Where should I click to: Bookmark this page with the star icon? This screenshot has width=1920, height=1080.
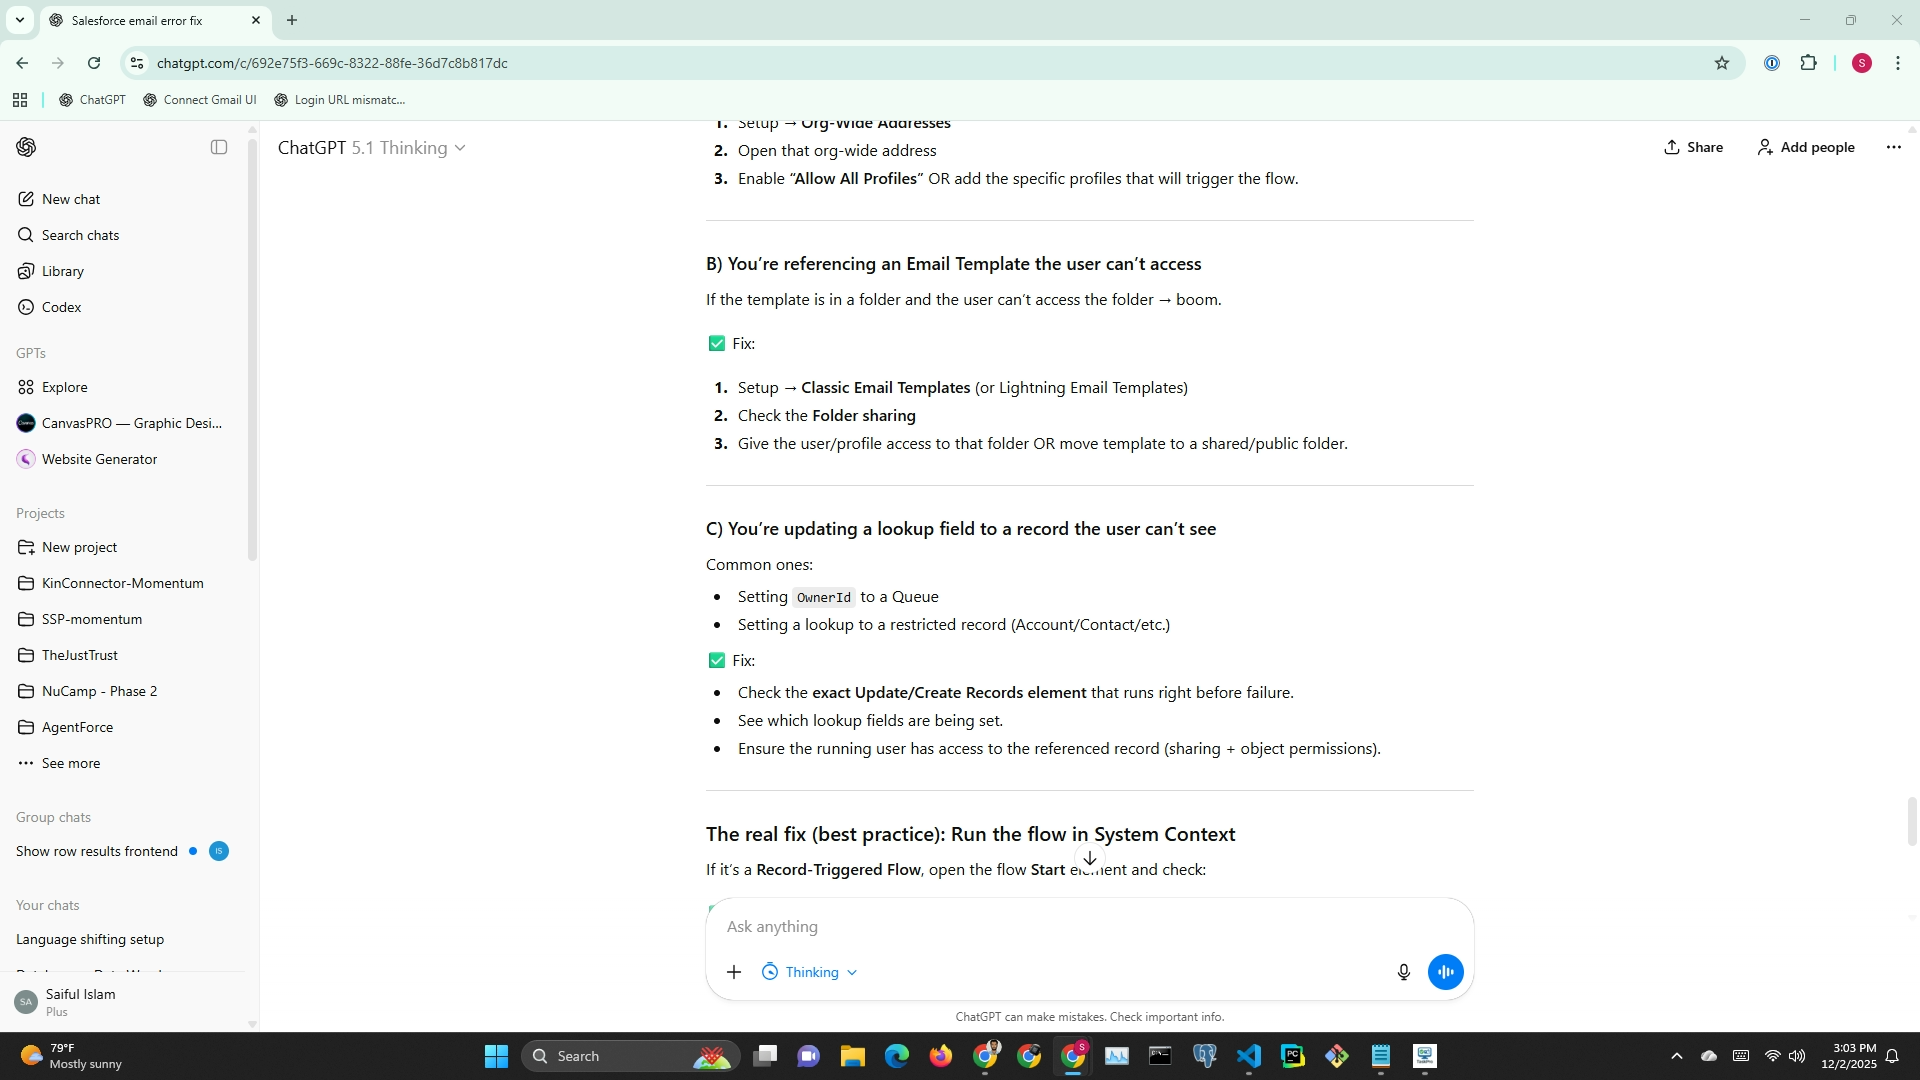pos(1721,63)
